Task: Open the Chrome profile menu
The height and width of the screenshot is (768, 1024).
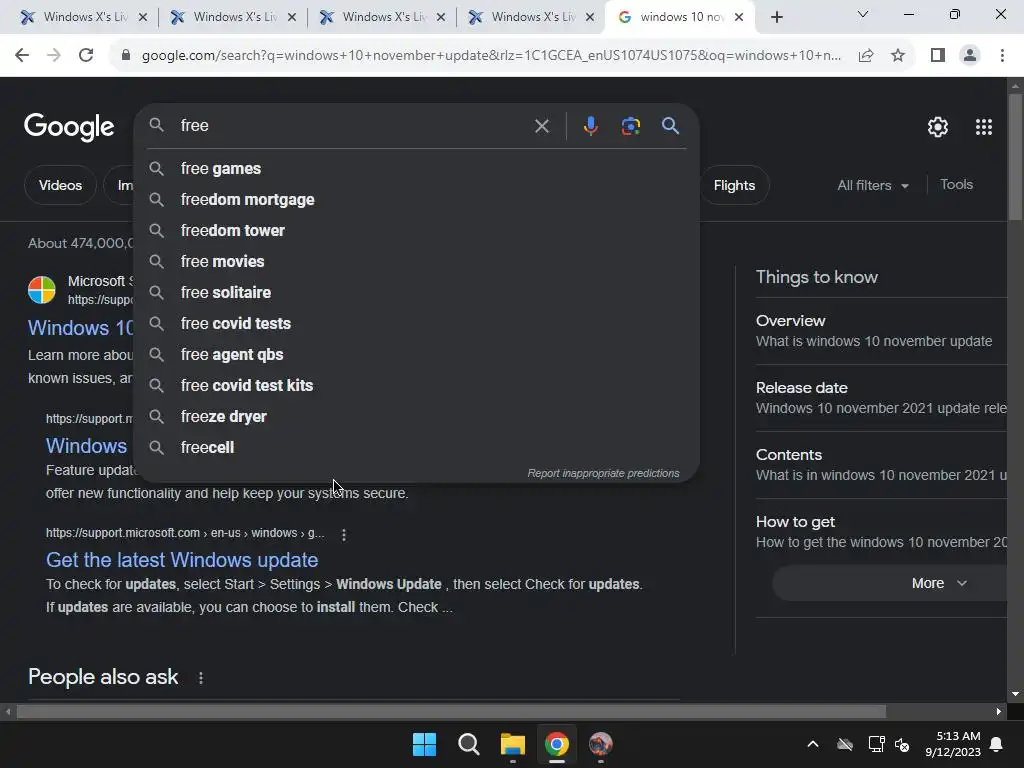Action: tap(970, 56)
